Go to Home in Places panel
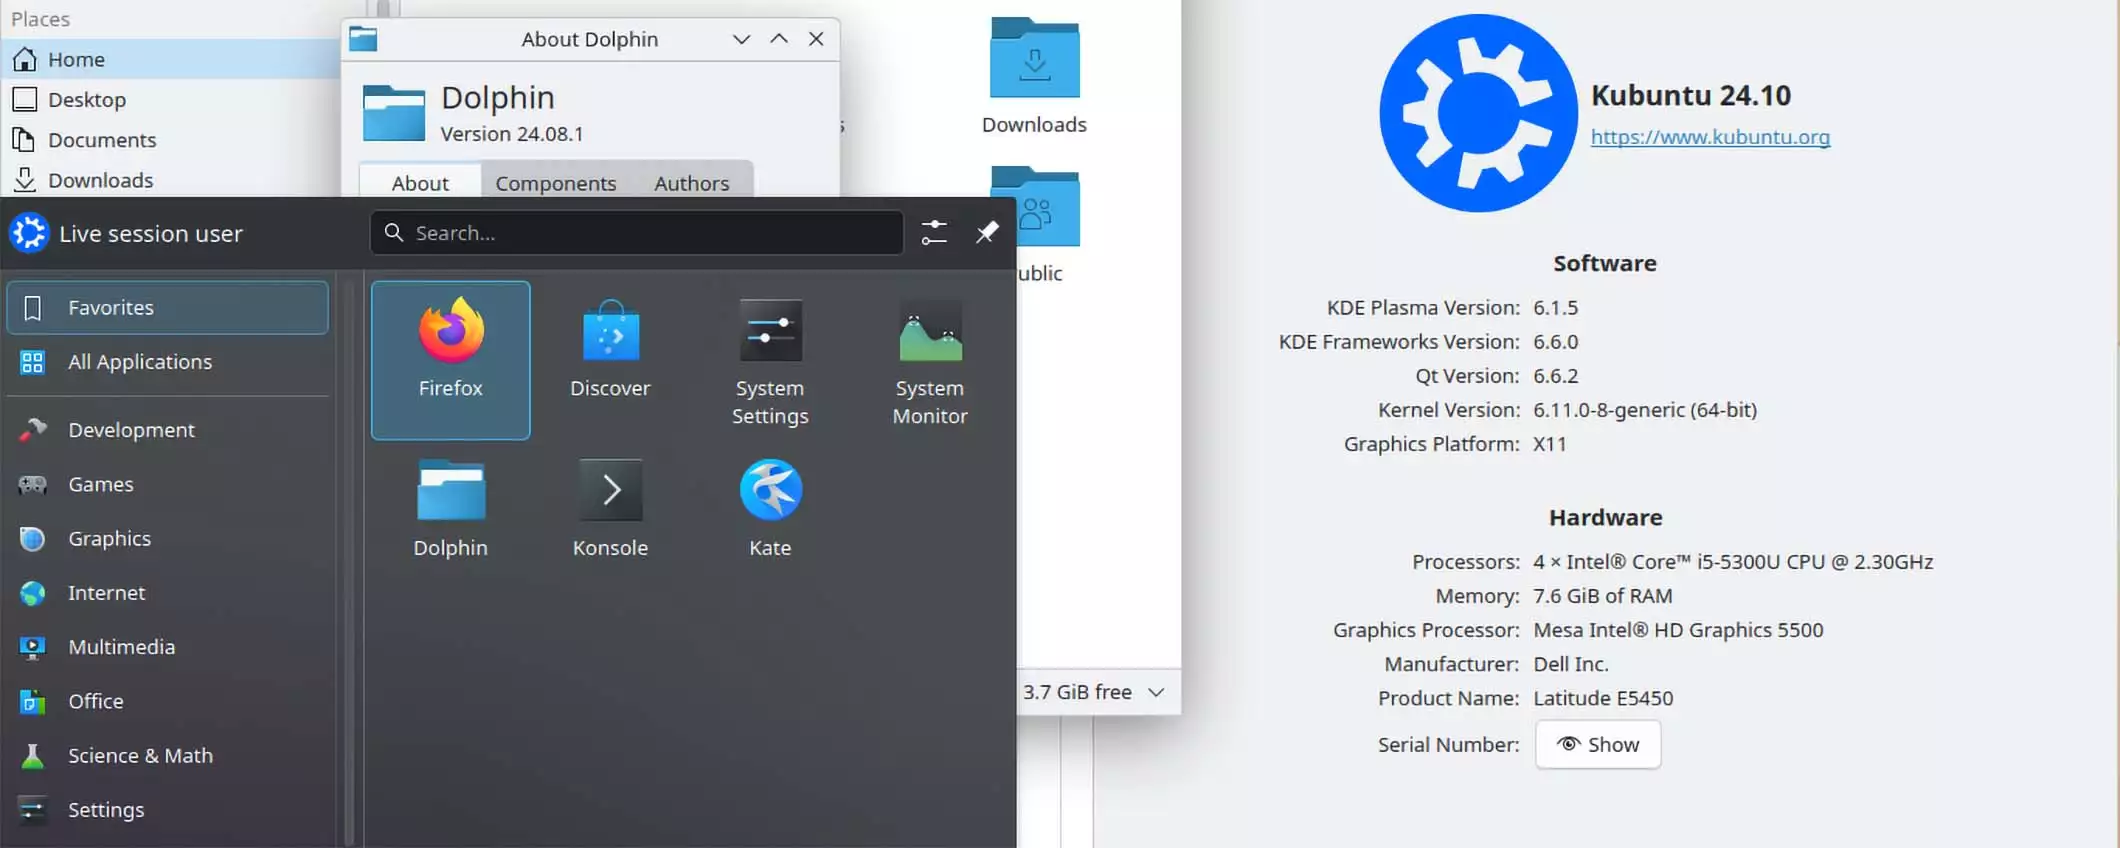 [170, 59]
